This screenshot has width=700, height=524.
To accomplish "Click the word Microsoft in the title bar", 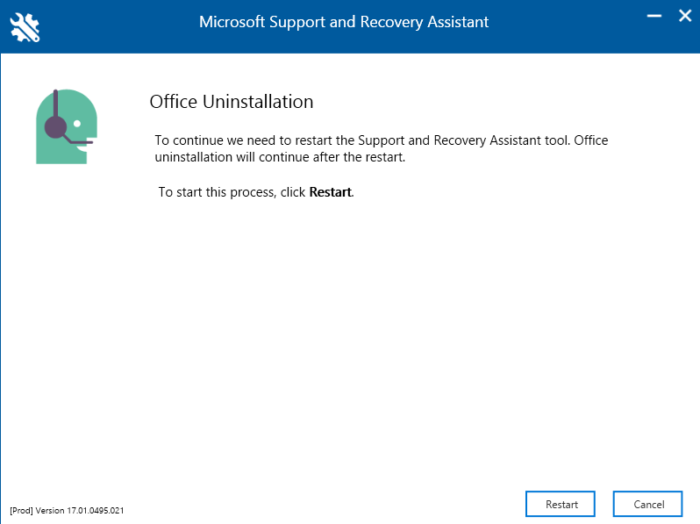I will pyautogui.click(x=234, y=21).
